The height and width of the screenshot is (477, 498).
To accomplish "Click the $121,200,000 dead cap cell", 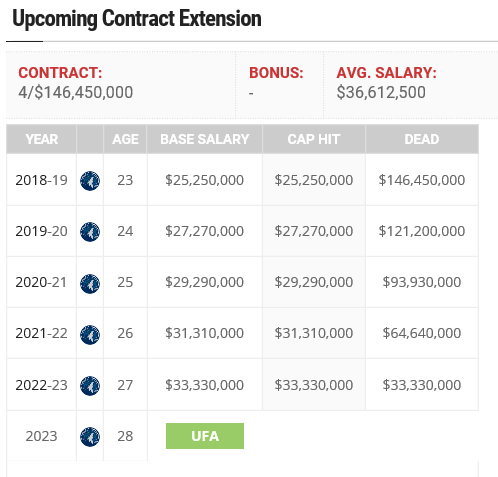I will 422,231.
